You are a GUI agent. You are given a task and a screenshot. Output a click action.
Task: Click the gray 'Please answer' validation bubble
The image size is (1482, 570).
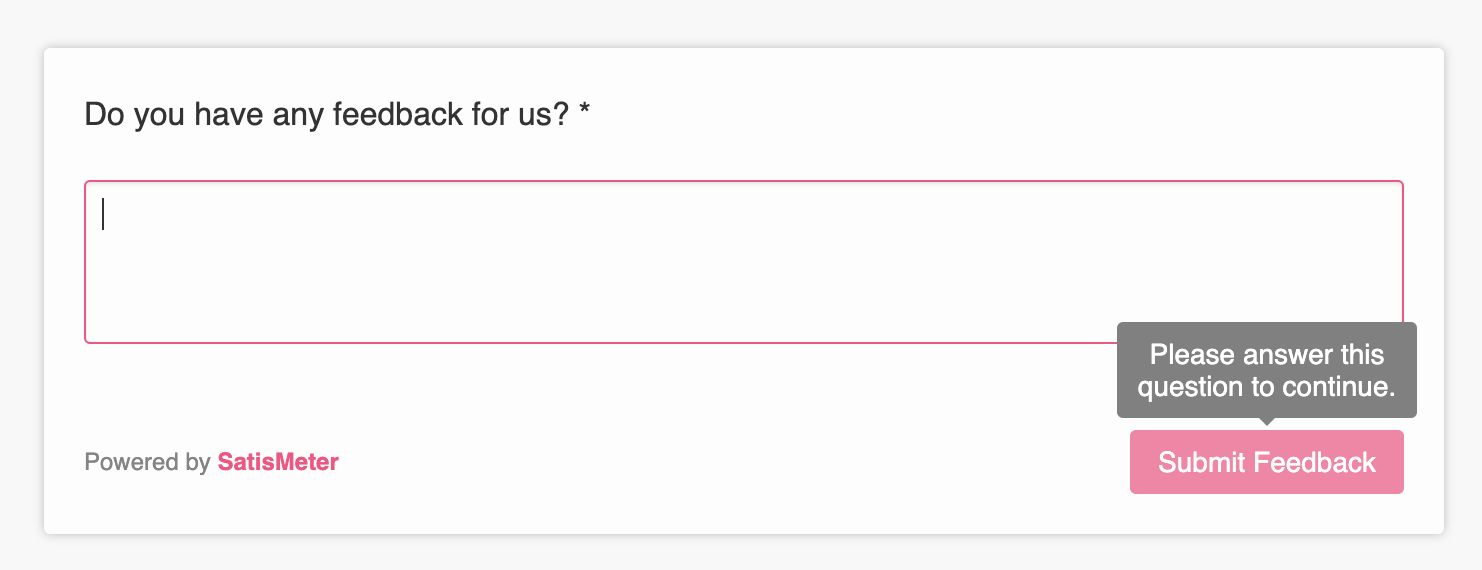pos(1266,370)
